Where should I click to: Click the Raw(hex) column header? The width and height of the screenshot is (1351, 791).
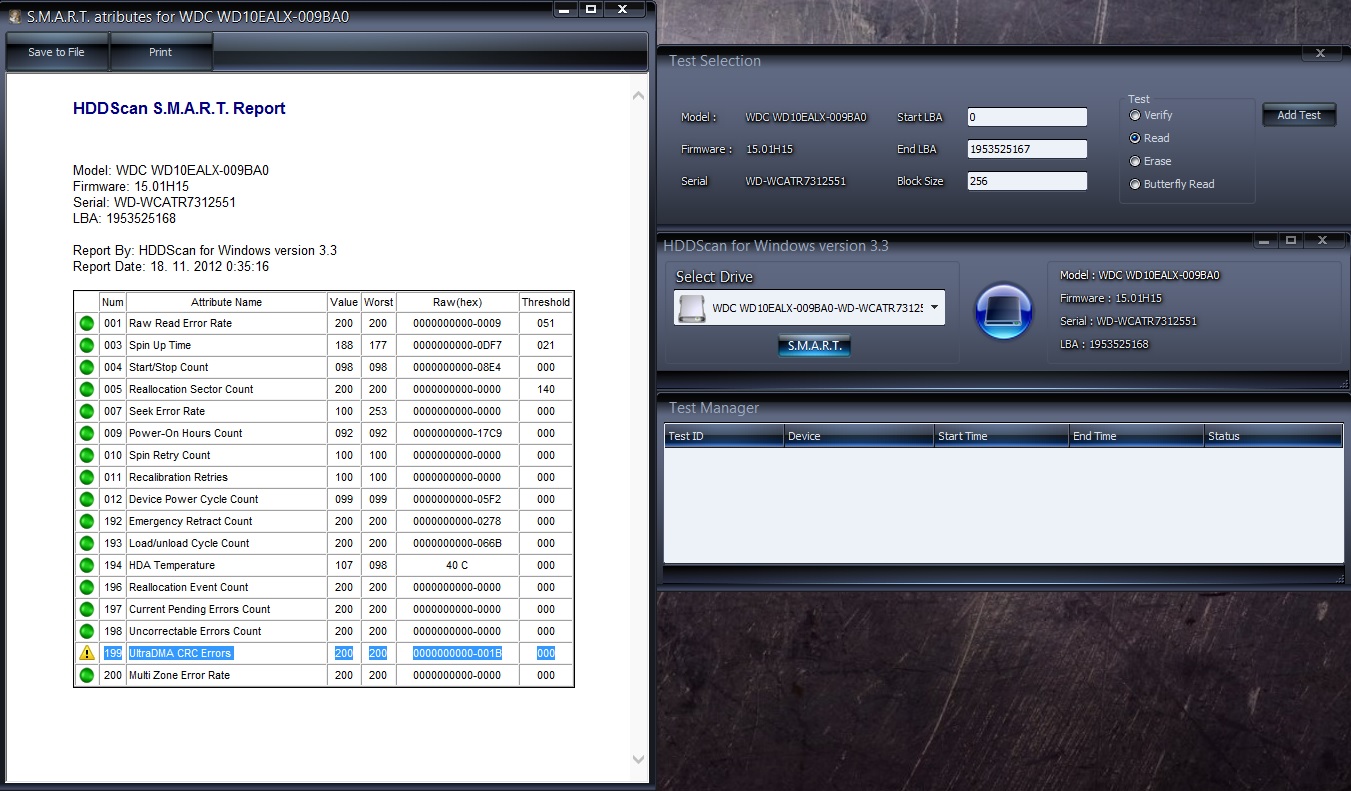[457, 302]
